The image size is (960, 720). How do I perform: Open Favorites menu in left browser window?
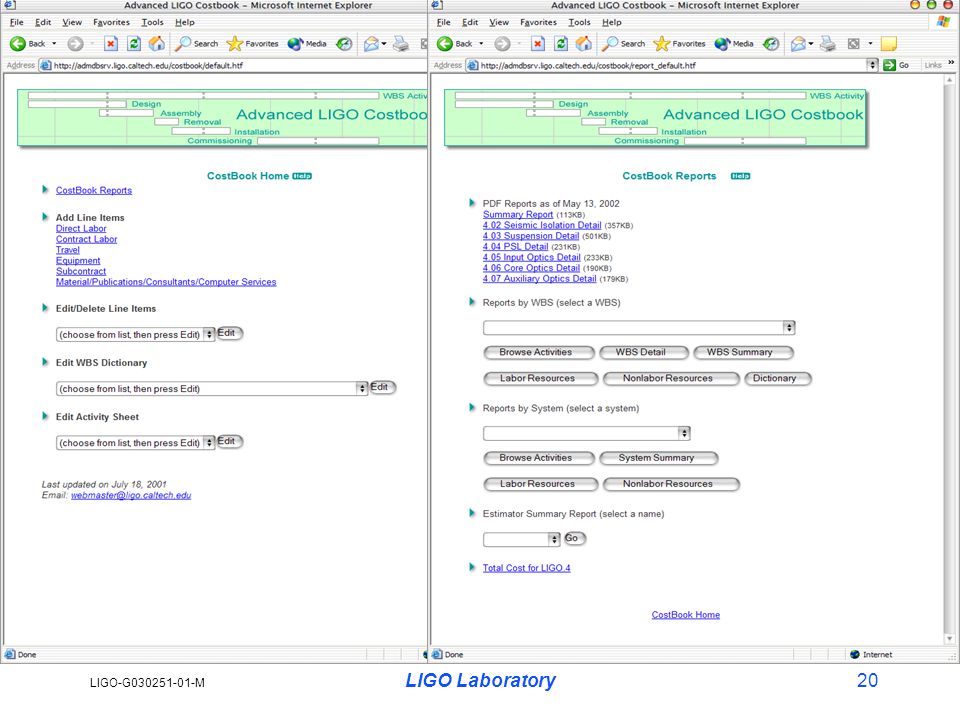point(111,22)
